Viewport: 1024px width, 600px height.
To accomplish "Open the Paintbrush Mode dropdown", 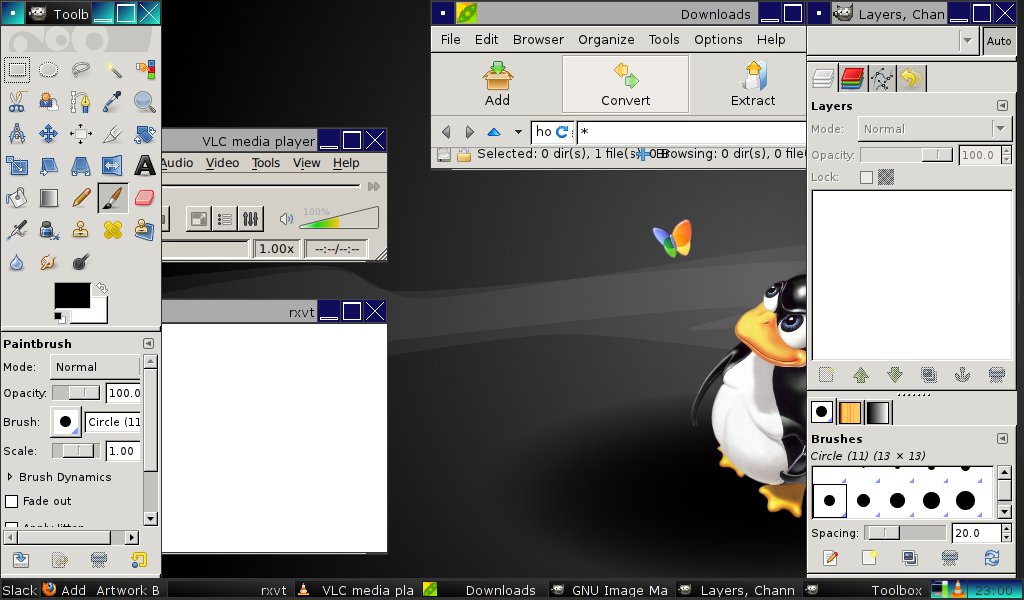I will (95, 367).
